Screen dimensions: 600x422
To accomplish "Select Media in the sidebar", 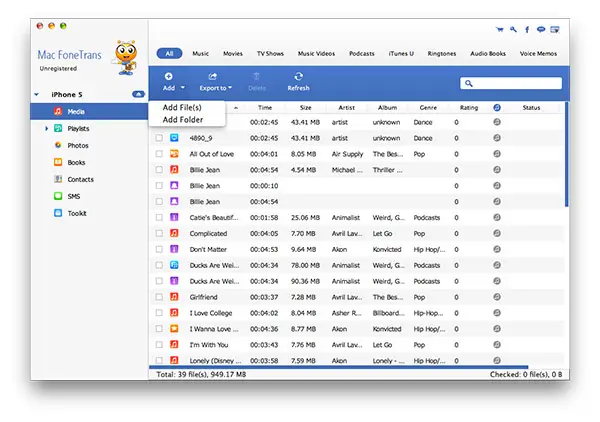I will 89,111.
